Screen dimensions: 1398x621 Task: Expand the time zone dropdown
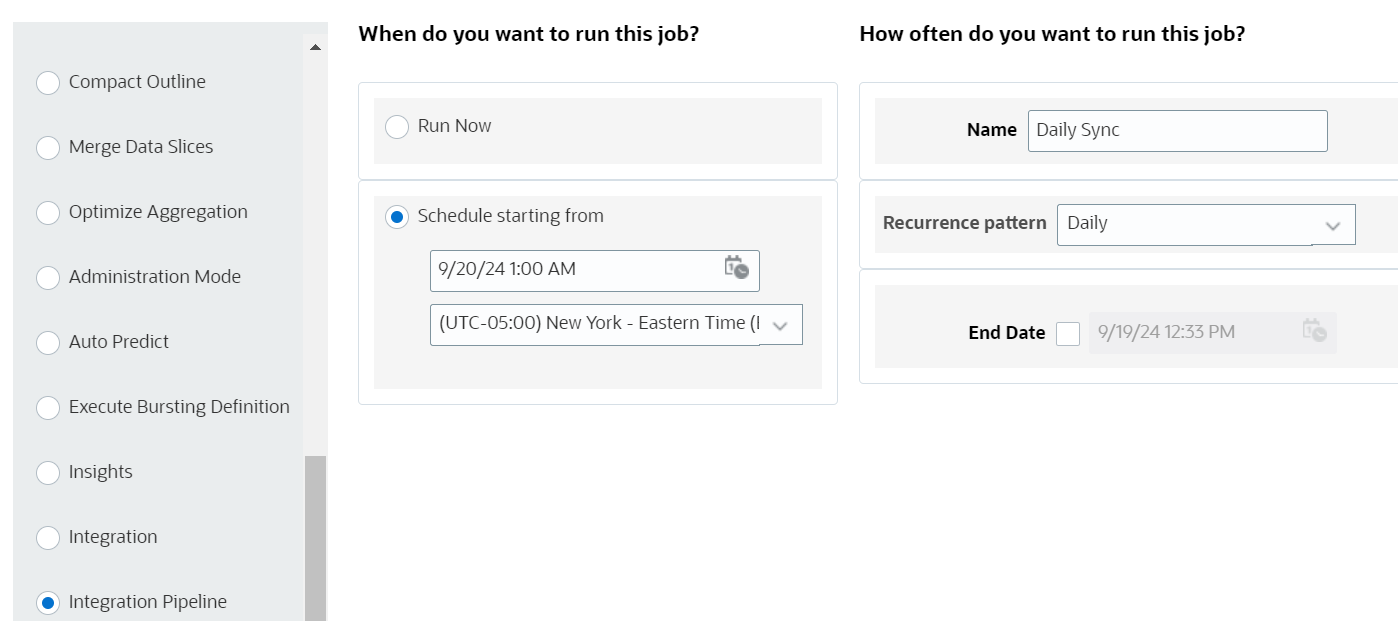[781, 325]
